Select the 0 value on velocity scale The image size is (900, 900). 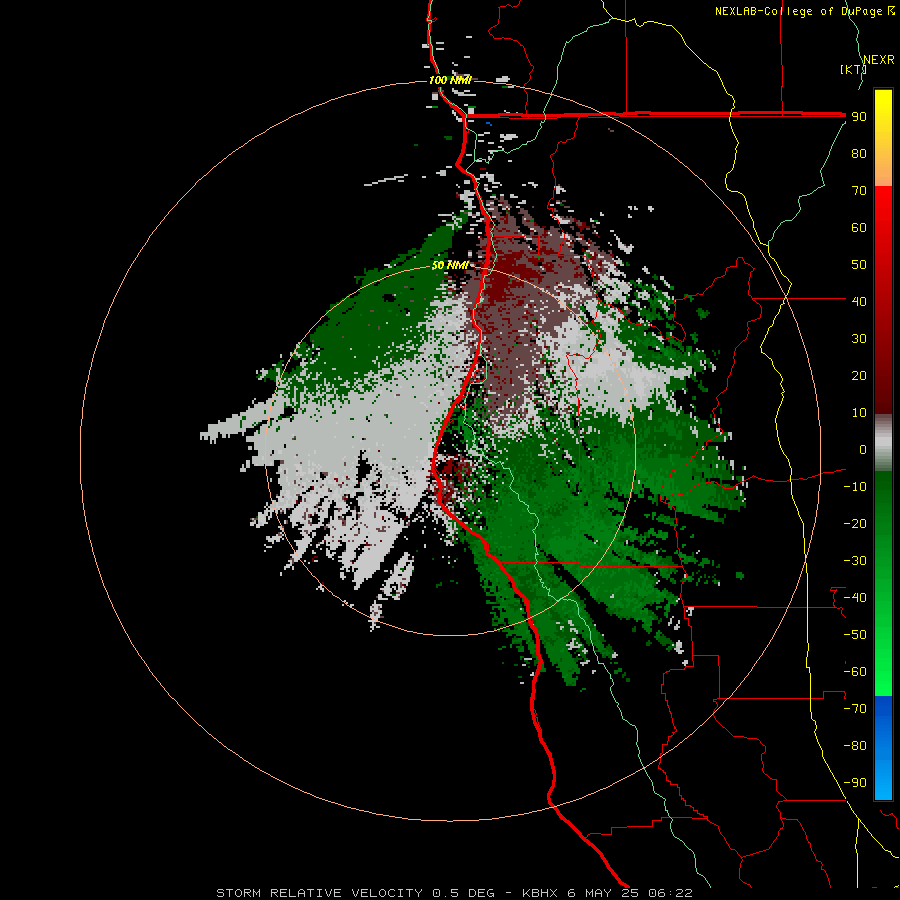863,450
